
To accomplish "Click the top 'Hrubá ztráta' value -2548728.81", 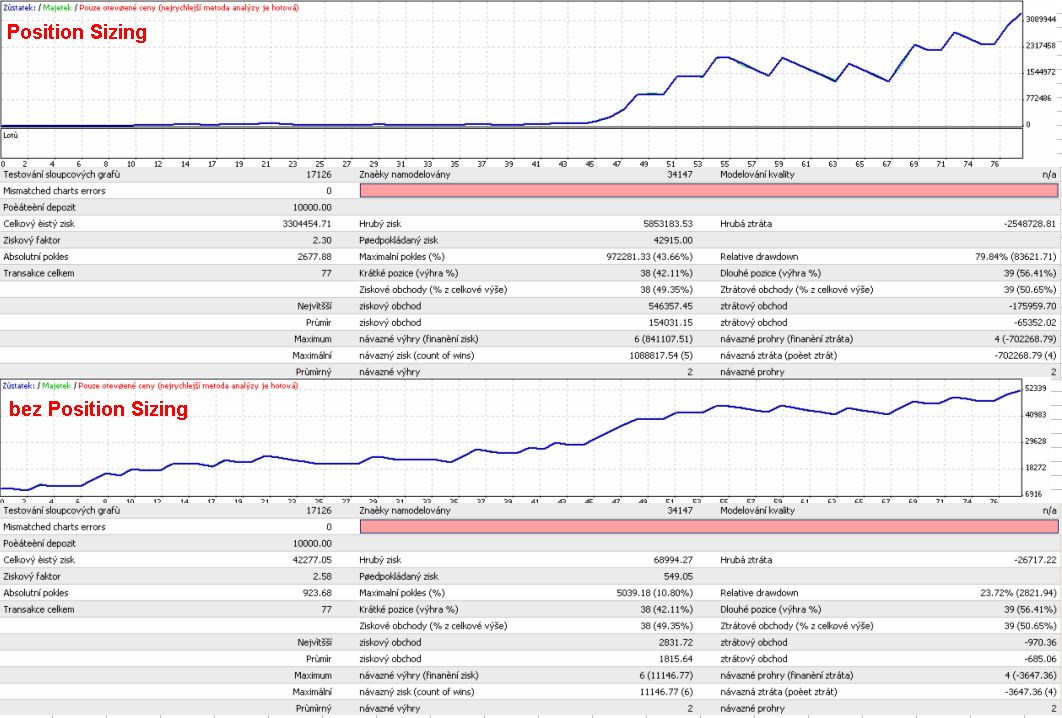I will tap(1029, 224).
